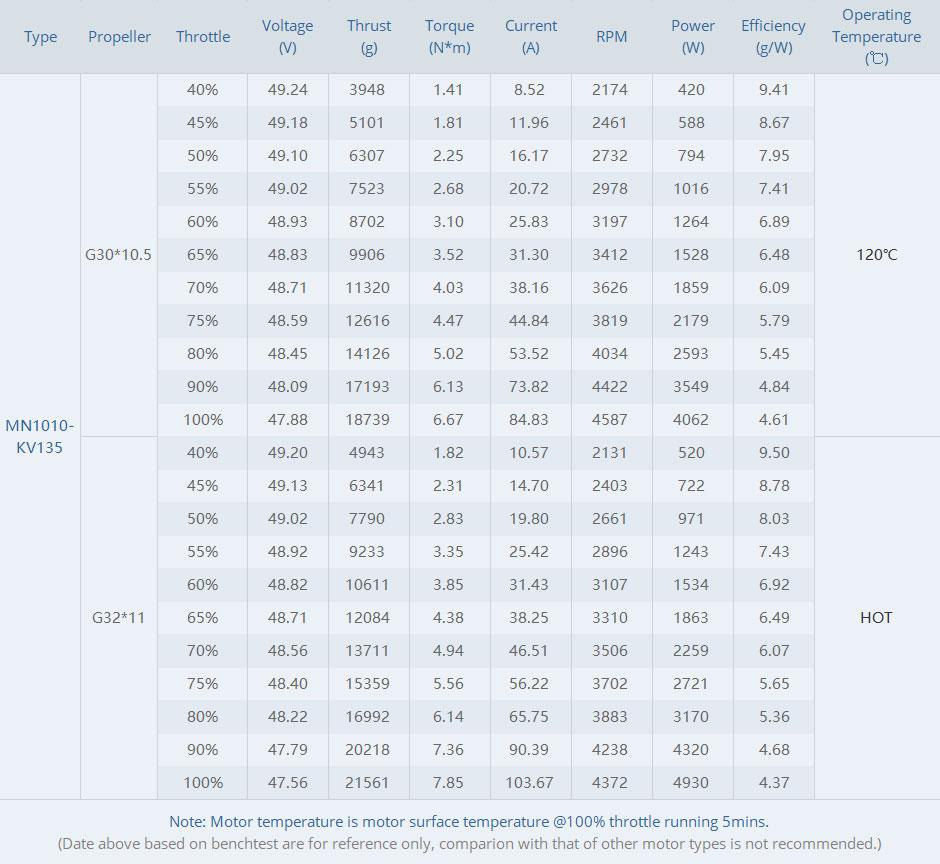Click the Torque (N*m) column header
This screenshot has width=940, height=864.
[x=449, y=37]
